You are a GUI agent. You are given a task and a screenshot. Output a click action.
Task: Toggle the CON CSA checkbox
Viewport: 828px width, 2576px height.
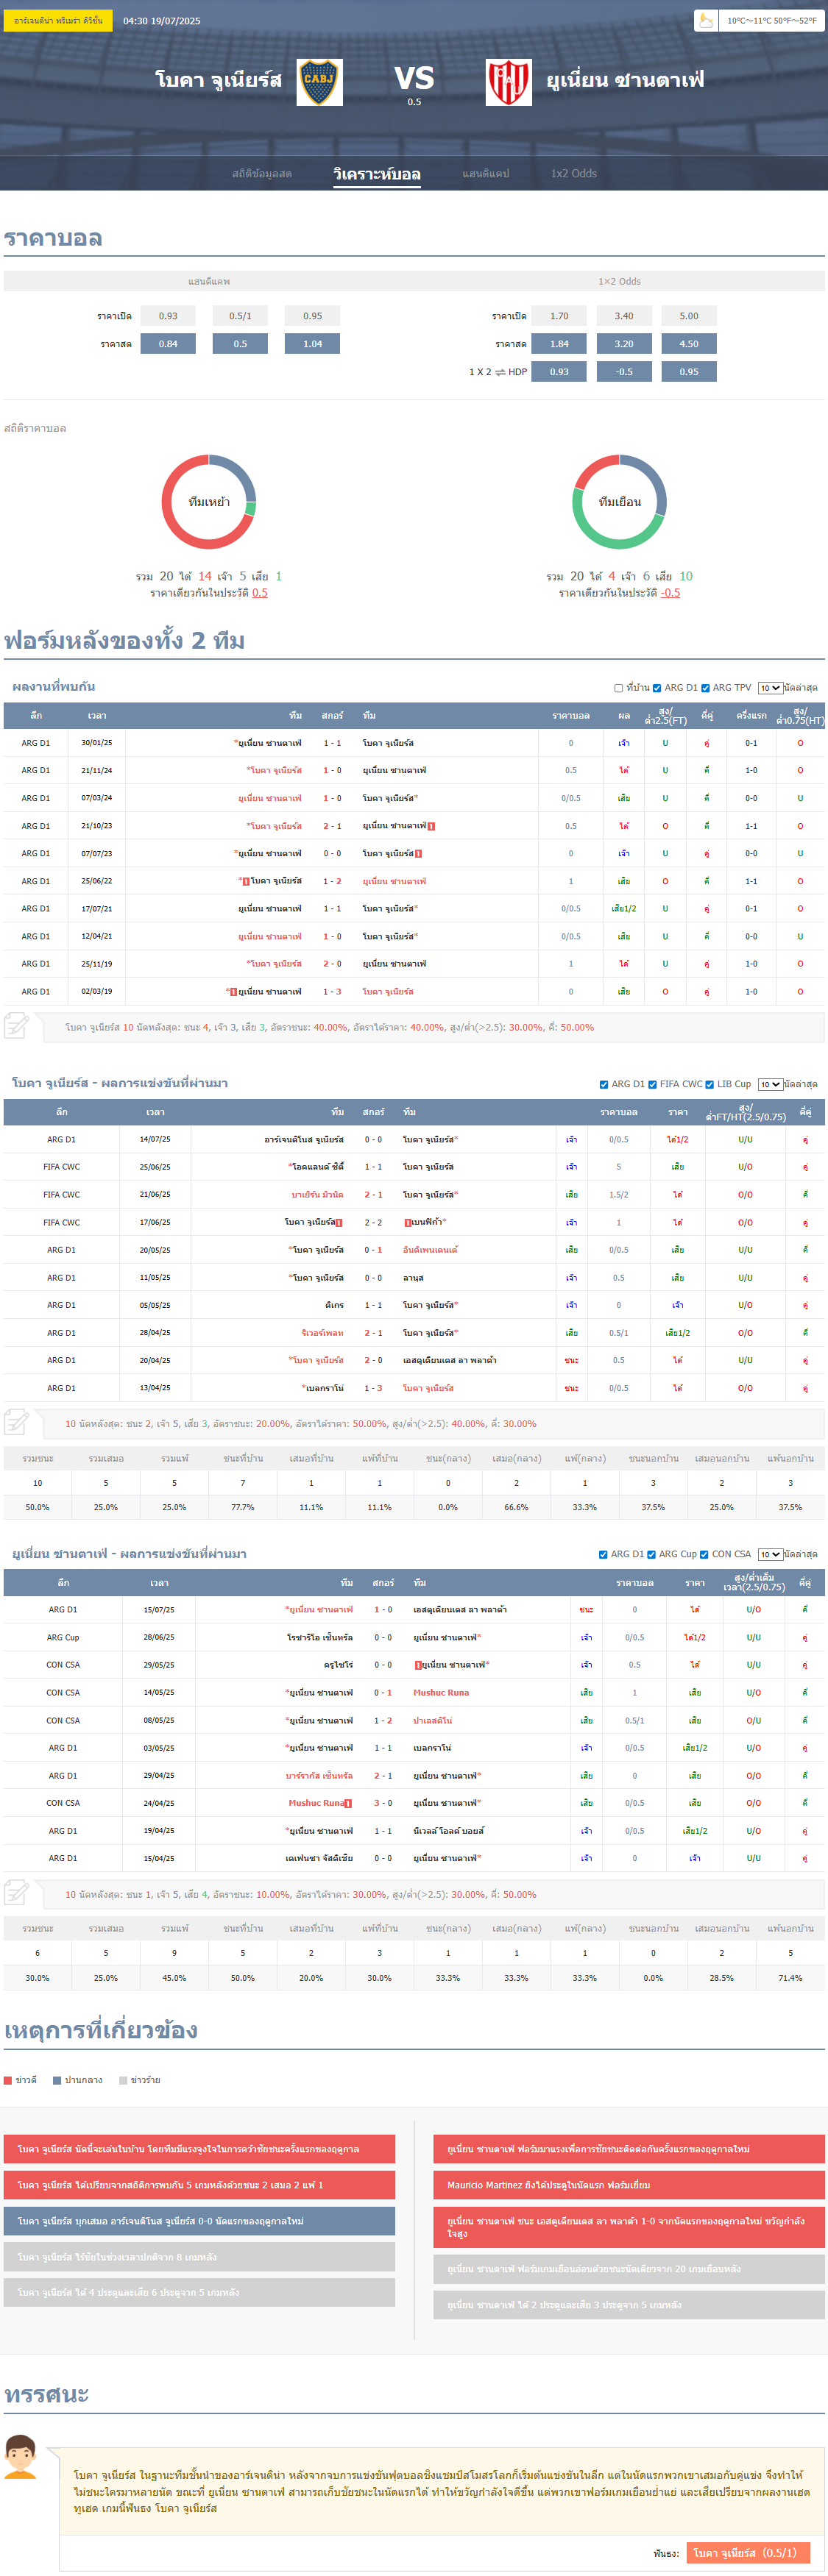[704, 1554]
